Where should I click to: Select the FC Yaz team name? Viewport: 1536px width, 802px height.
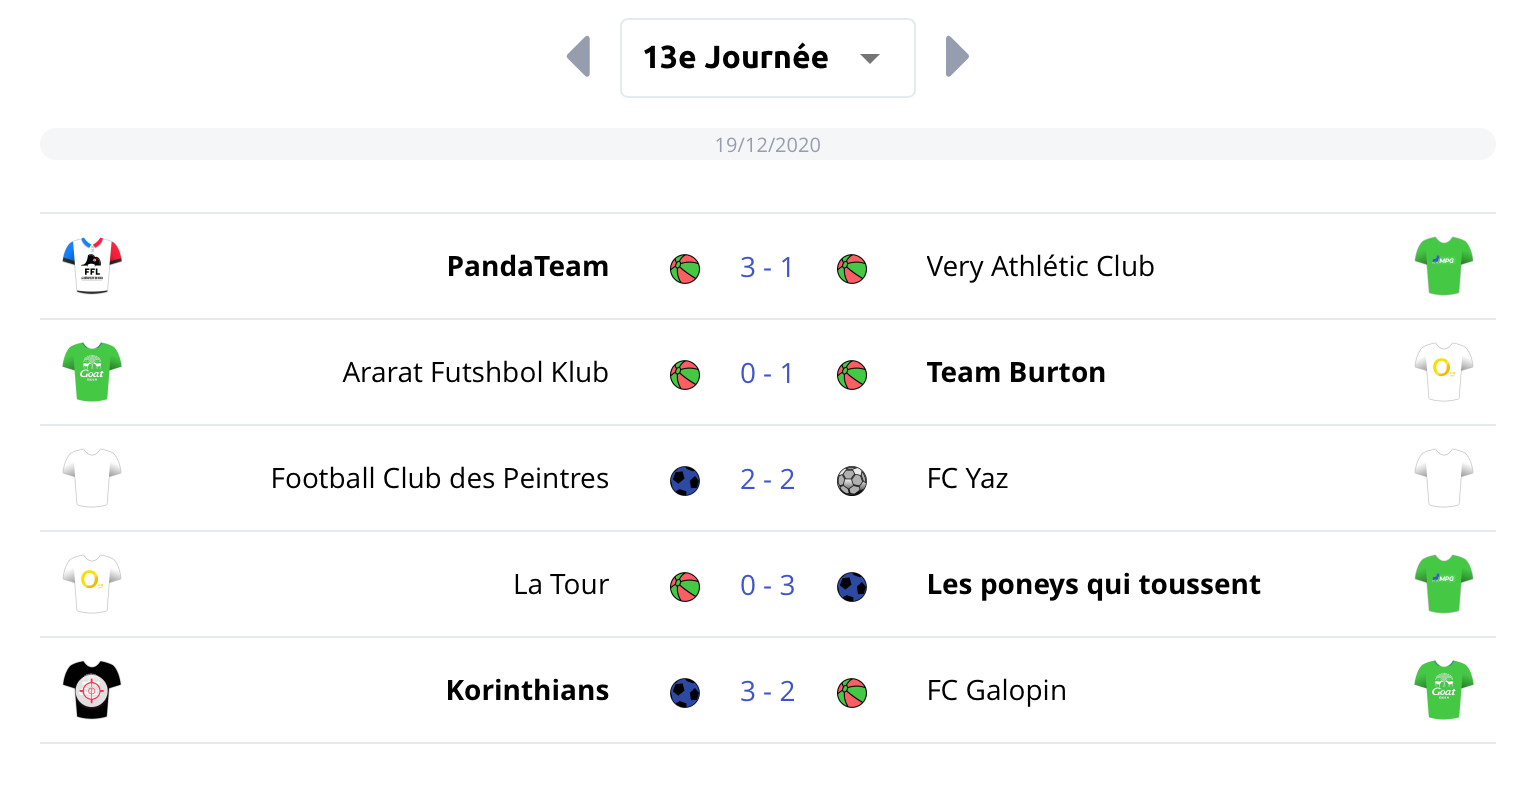967,479
